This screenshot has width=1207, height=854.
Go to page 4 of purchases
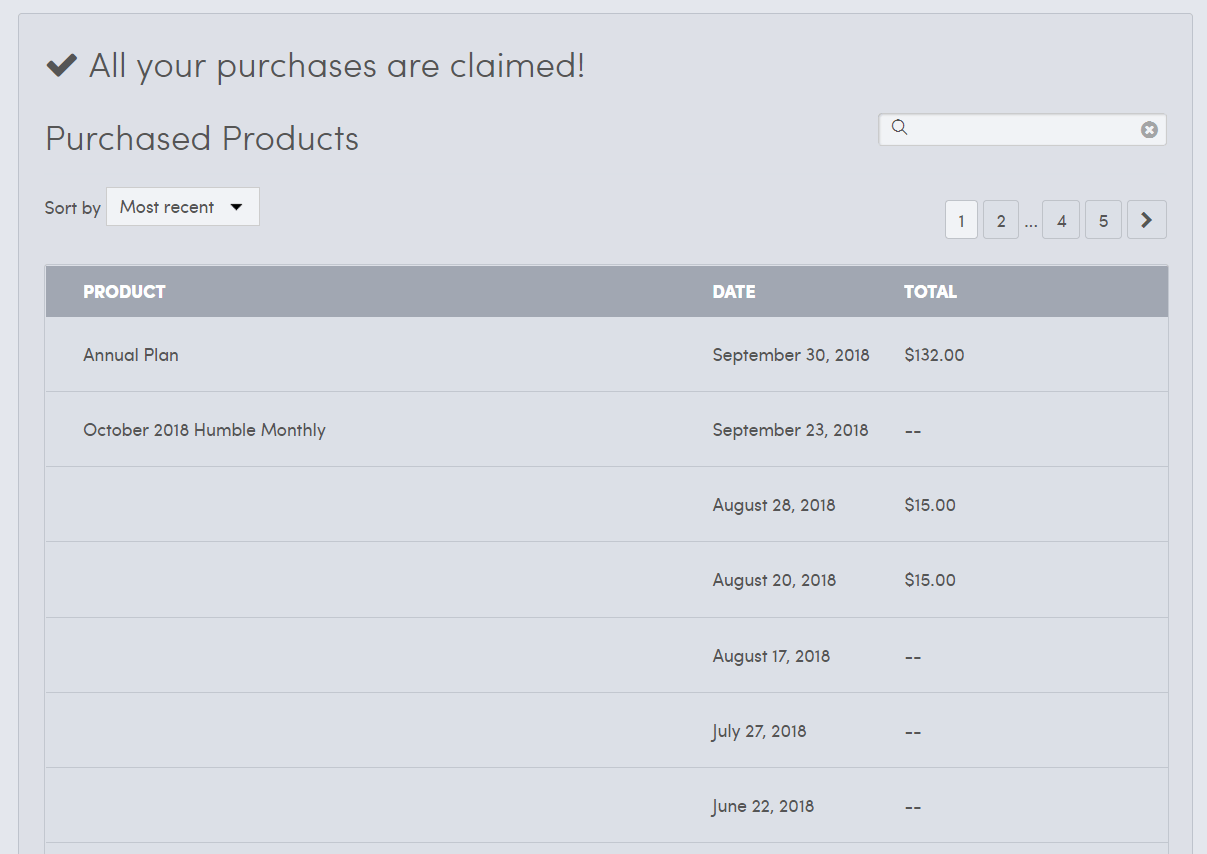tap(1061, 221)
